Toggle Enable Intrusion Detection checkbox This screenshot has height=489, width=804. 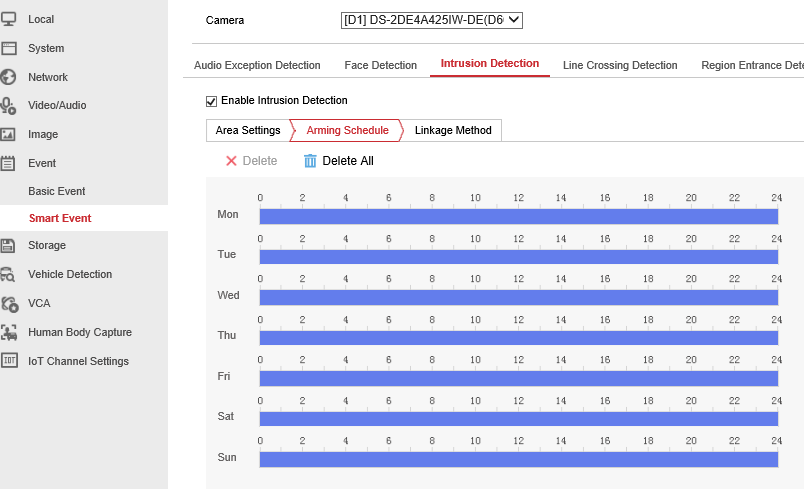(211, 101)
